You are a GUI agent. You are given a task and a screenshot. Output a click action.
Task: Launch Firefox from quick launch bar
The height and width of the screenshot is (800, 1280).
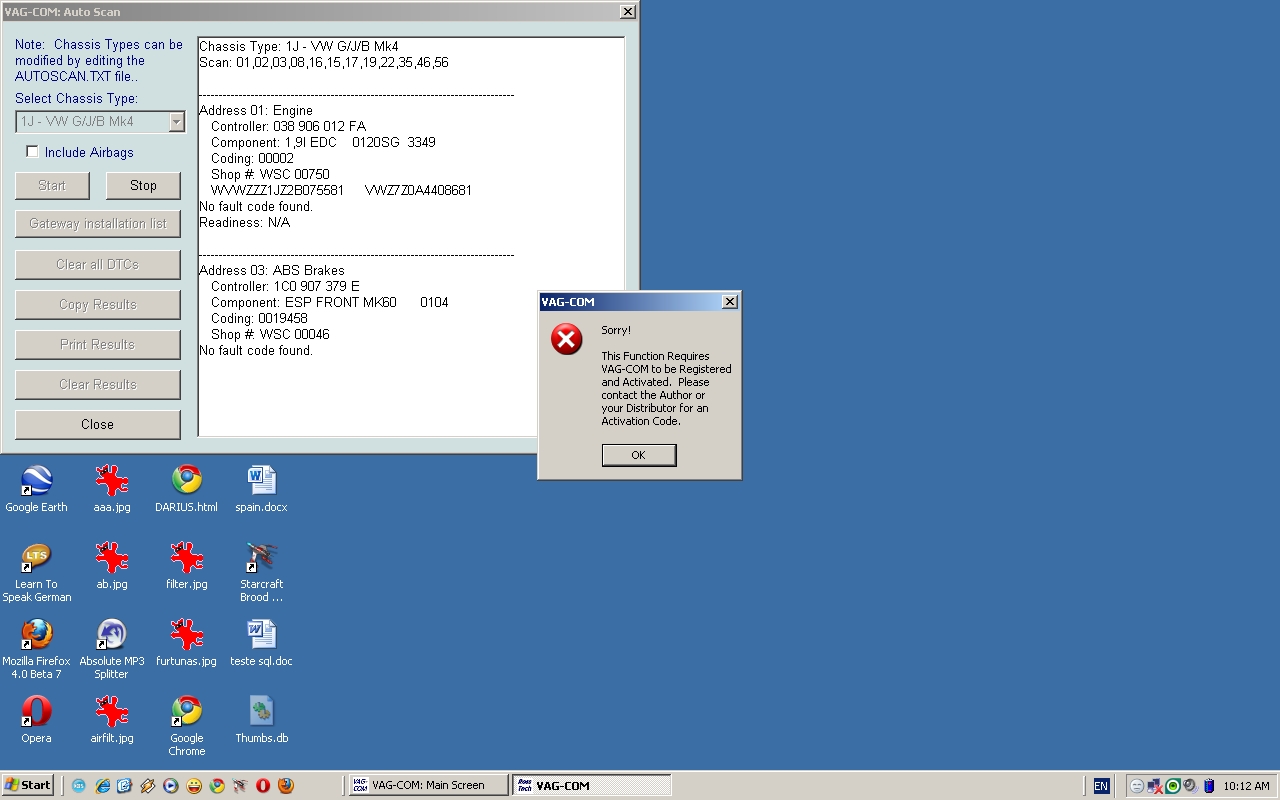tap(286, 786)
